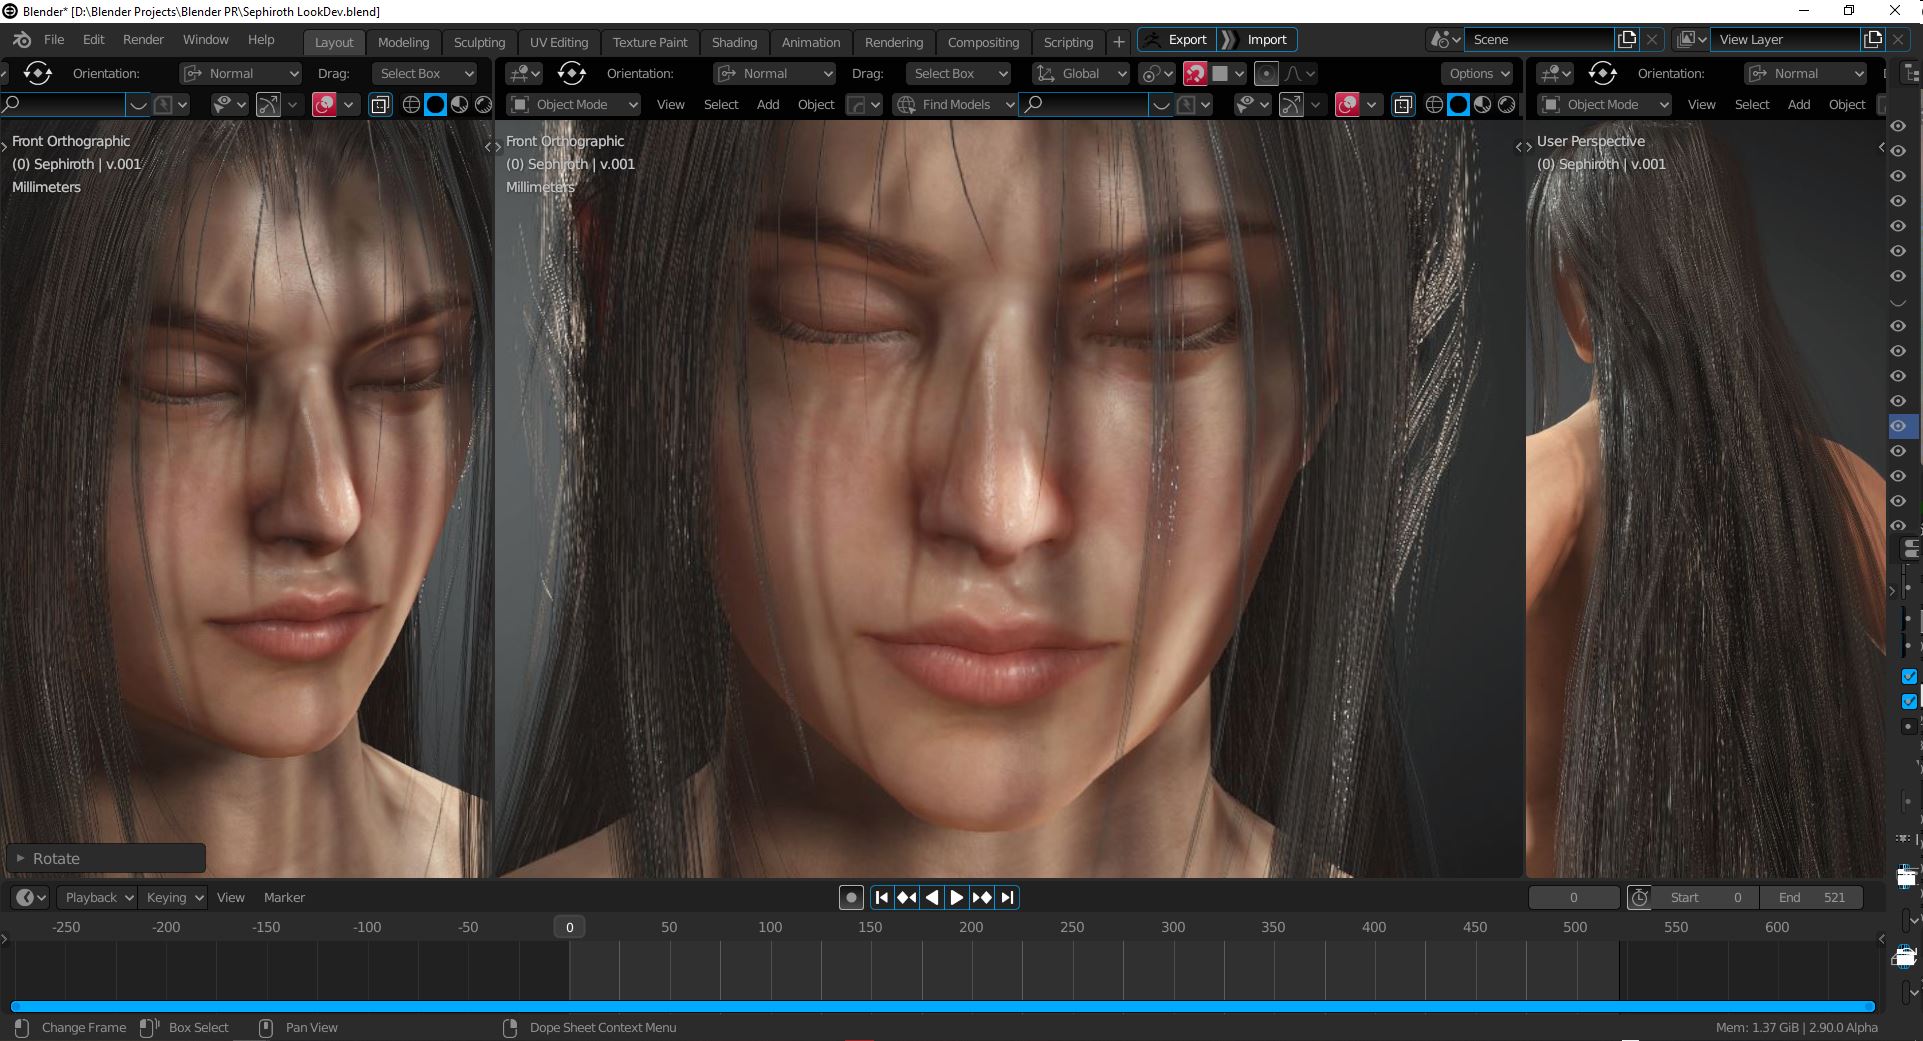Click the timeline auto-keying record button
The width and height of the screenshot is (1923, 1041).
(851, 897)
